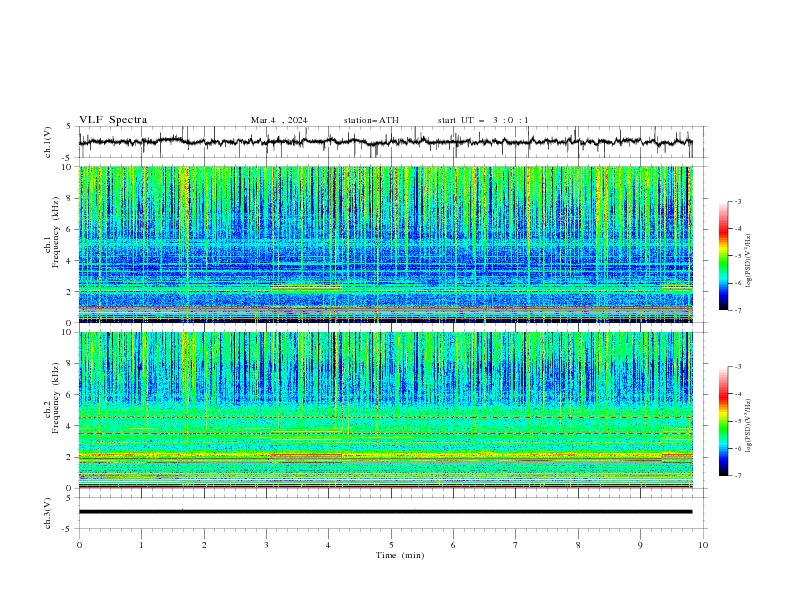Click the ch.1 spectrogram panel
Viewport: 792px width, 612px height.
coord(385,244)
